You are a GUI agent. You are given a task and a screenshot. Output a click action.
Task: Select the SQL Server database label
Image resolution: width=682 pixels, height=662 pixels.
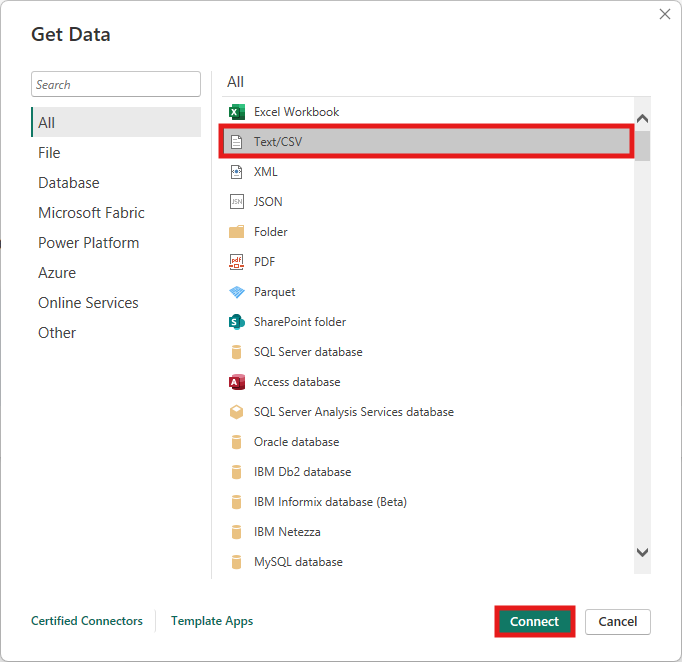click(308, 352)
